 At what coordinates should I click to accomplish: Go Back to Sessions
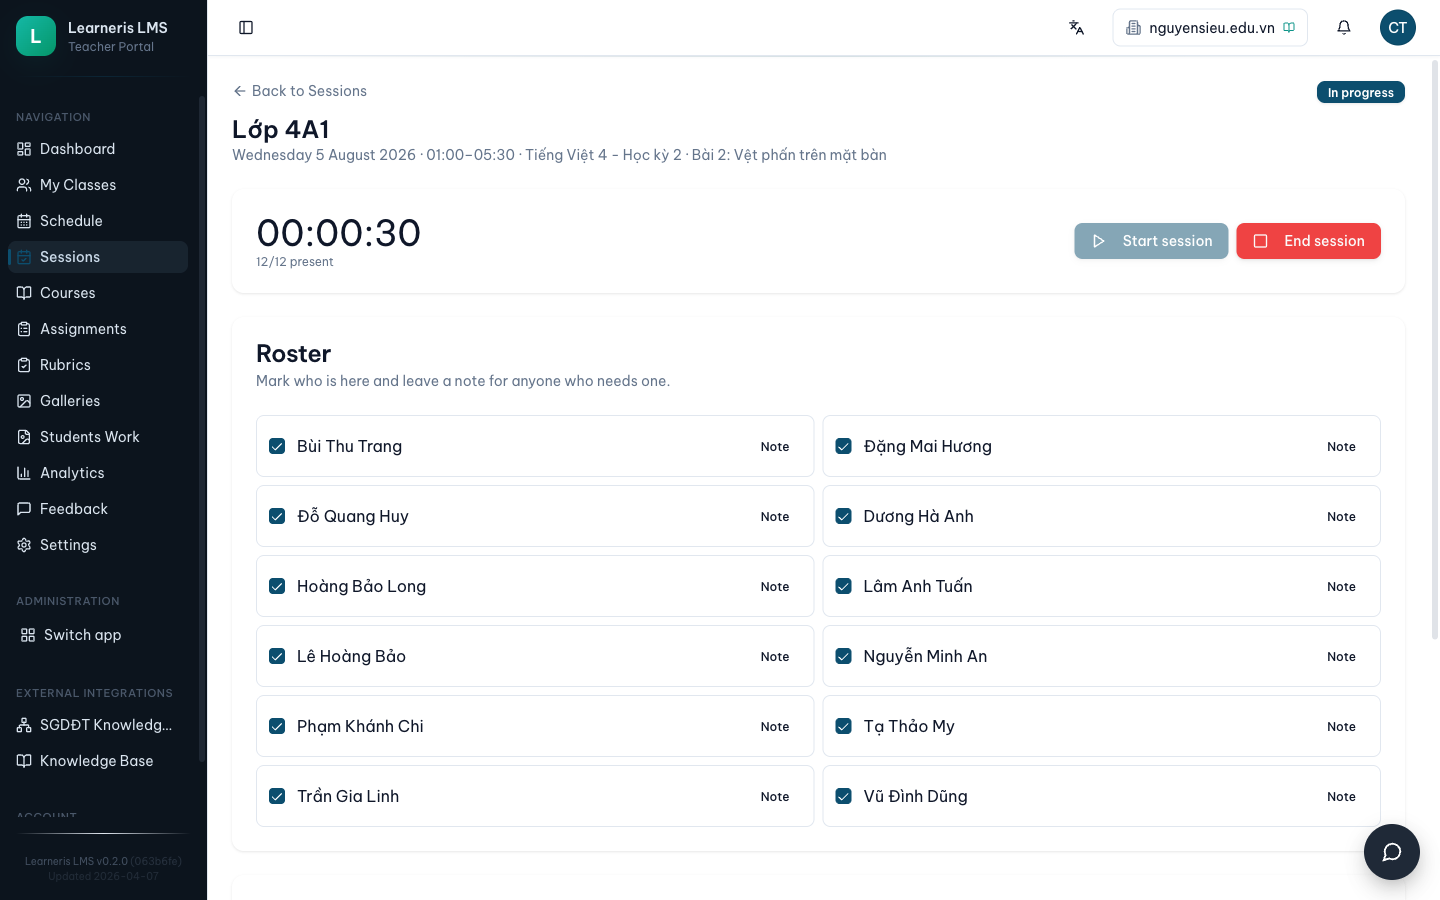300,91
